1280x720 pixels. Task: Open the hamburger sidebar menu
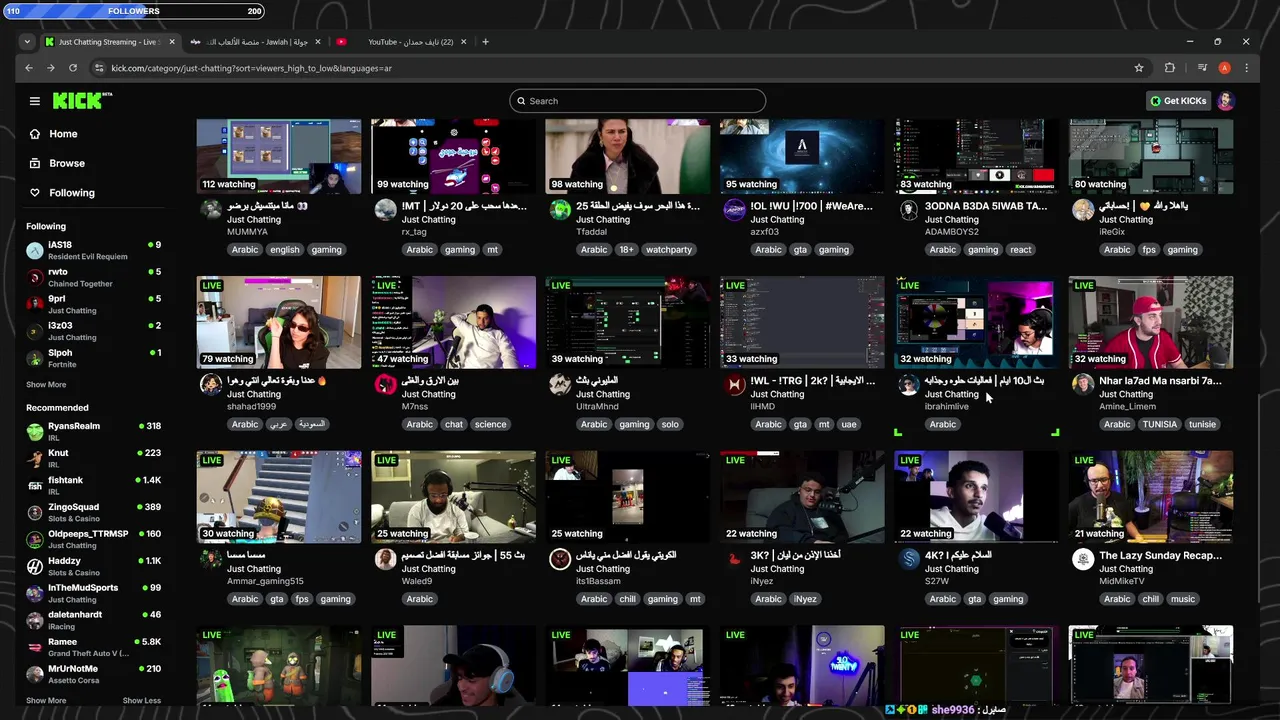(35, 101)
